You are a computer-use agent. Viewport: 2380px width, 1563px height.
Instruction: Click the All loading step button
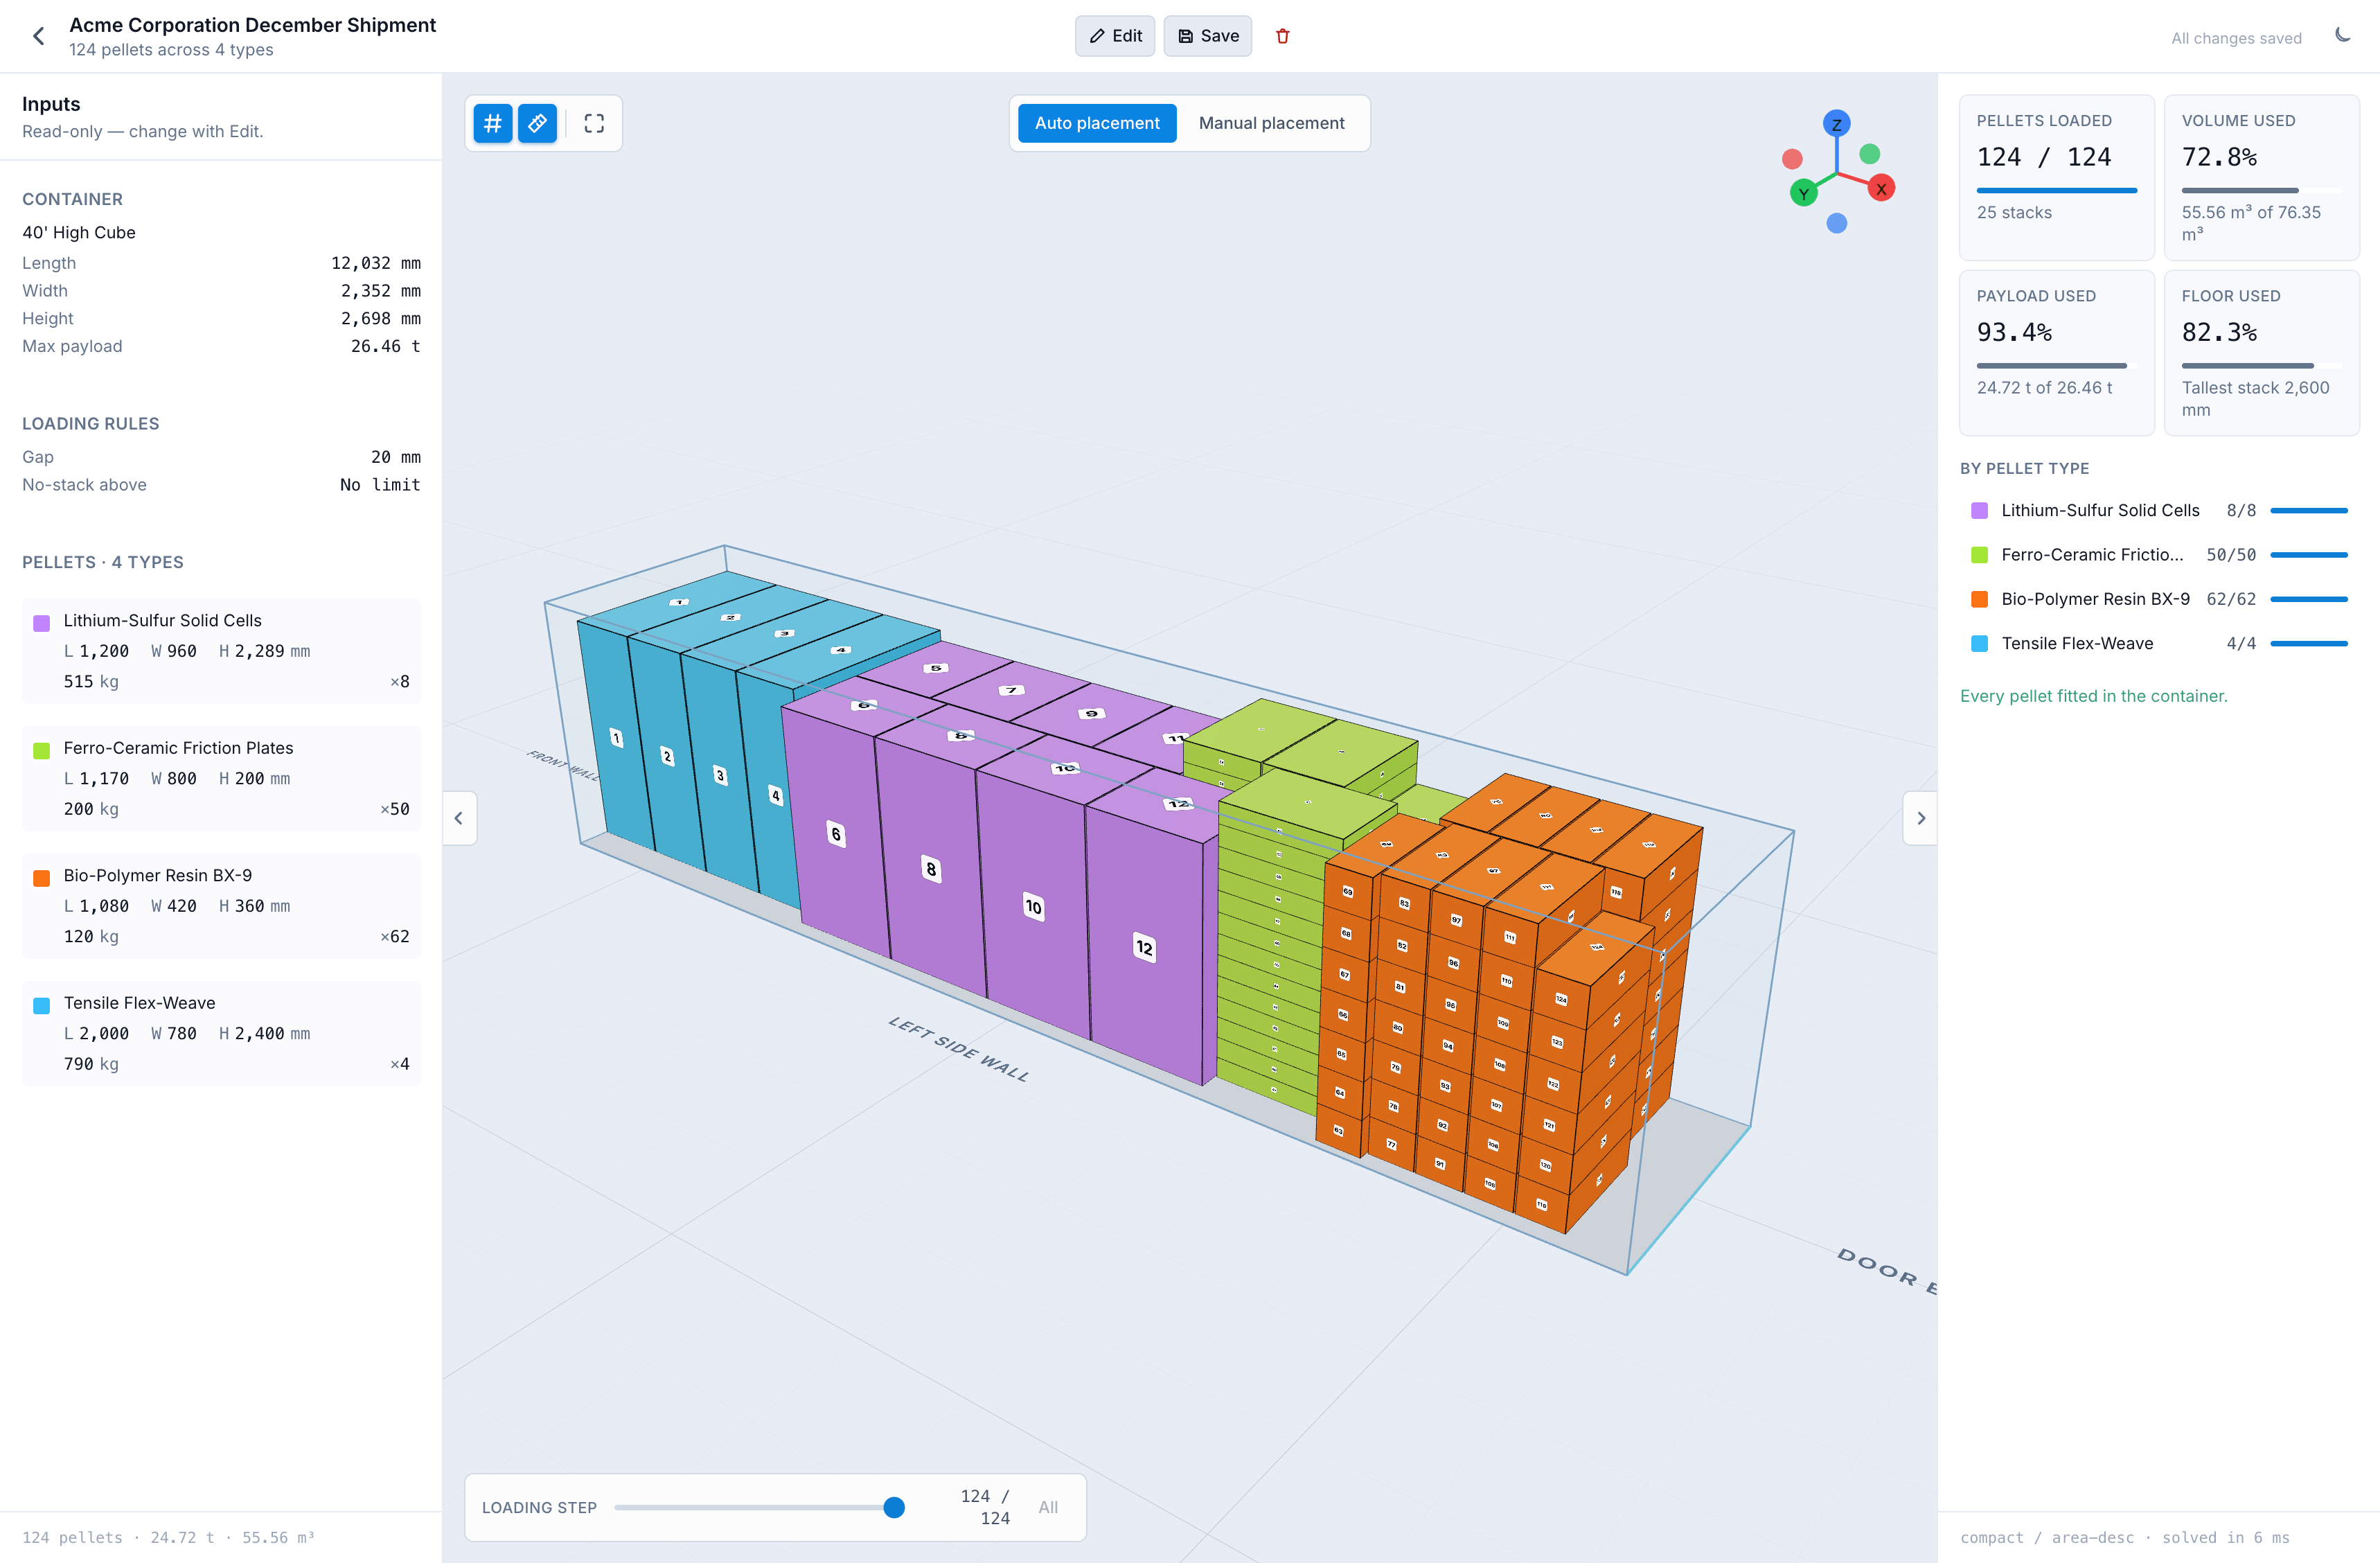[x=1047, y=1507]
